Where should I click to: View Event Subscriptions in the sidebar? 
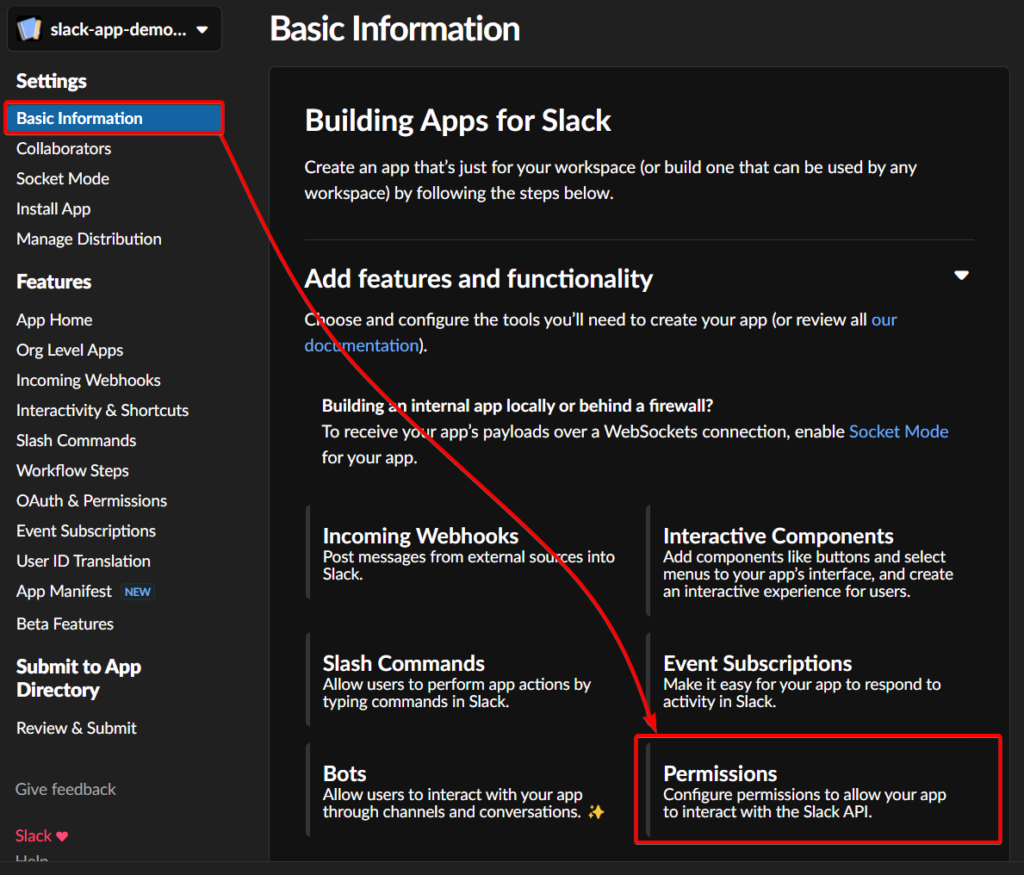pyautogui.click(x=85, y=531)
